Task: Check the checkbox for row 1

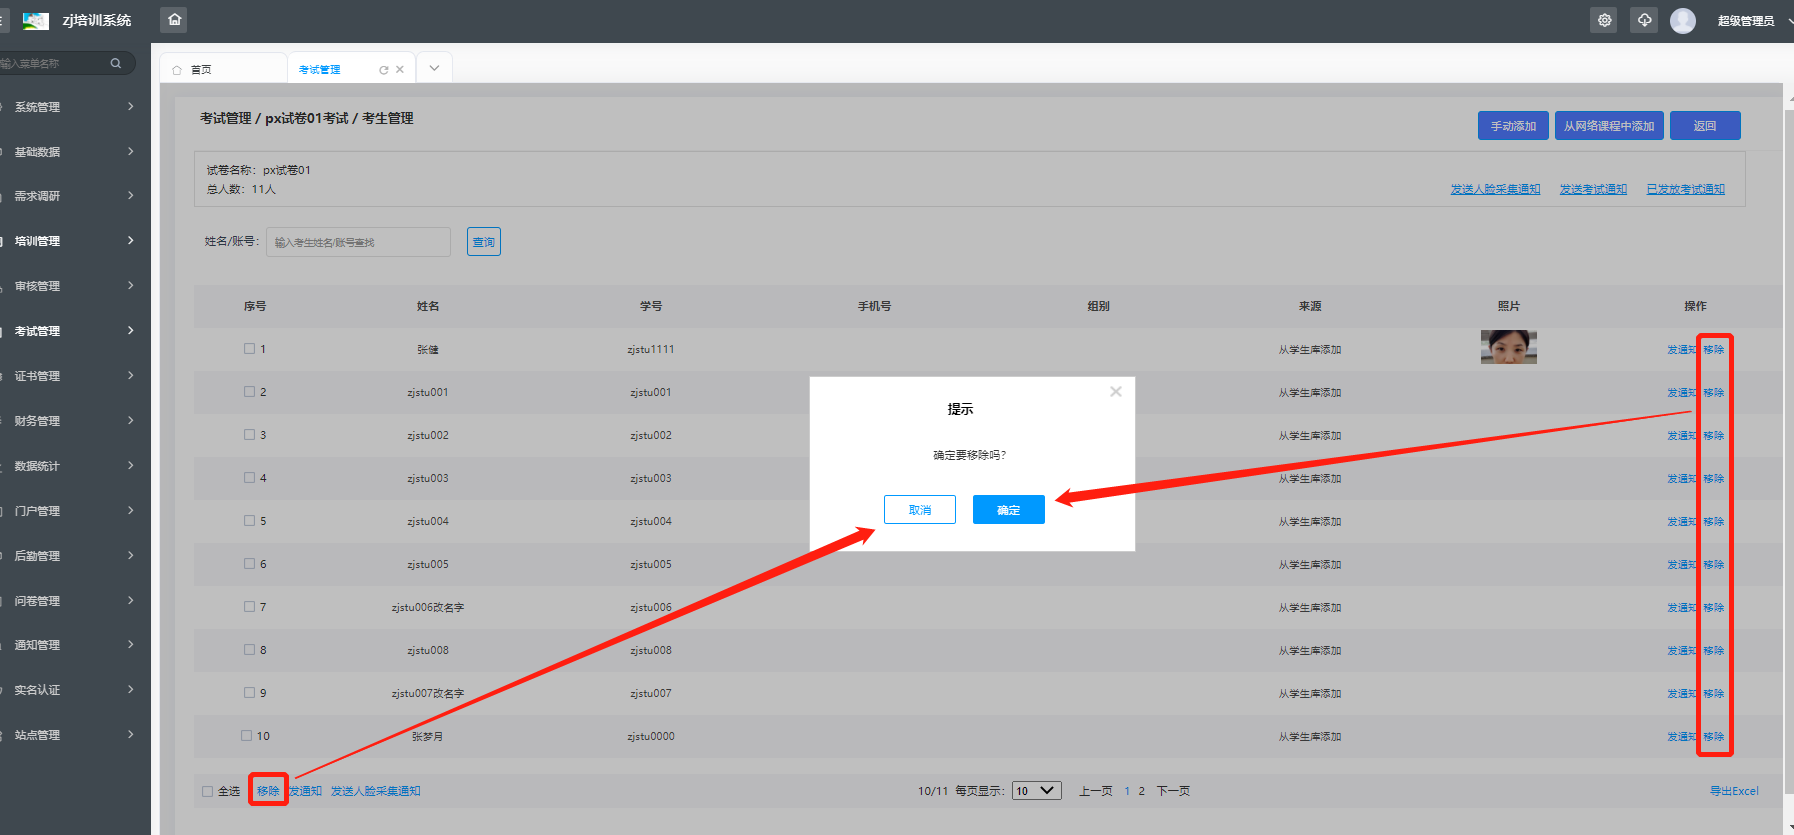Action: [x=249, y=349]
